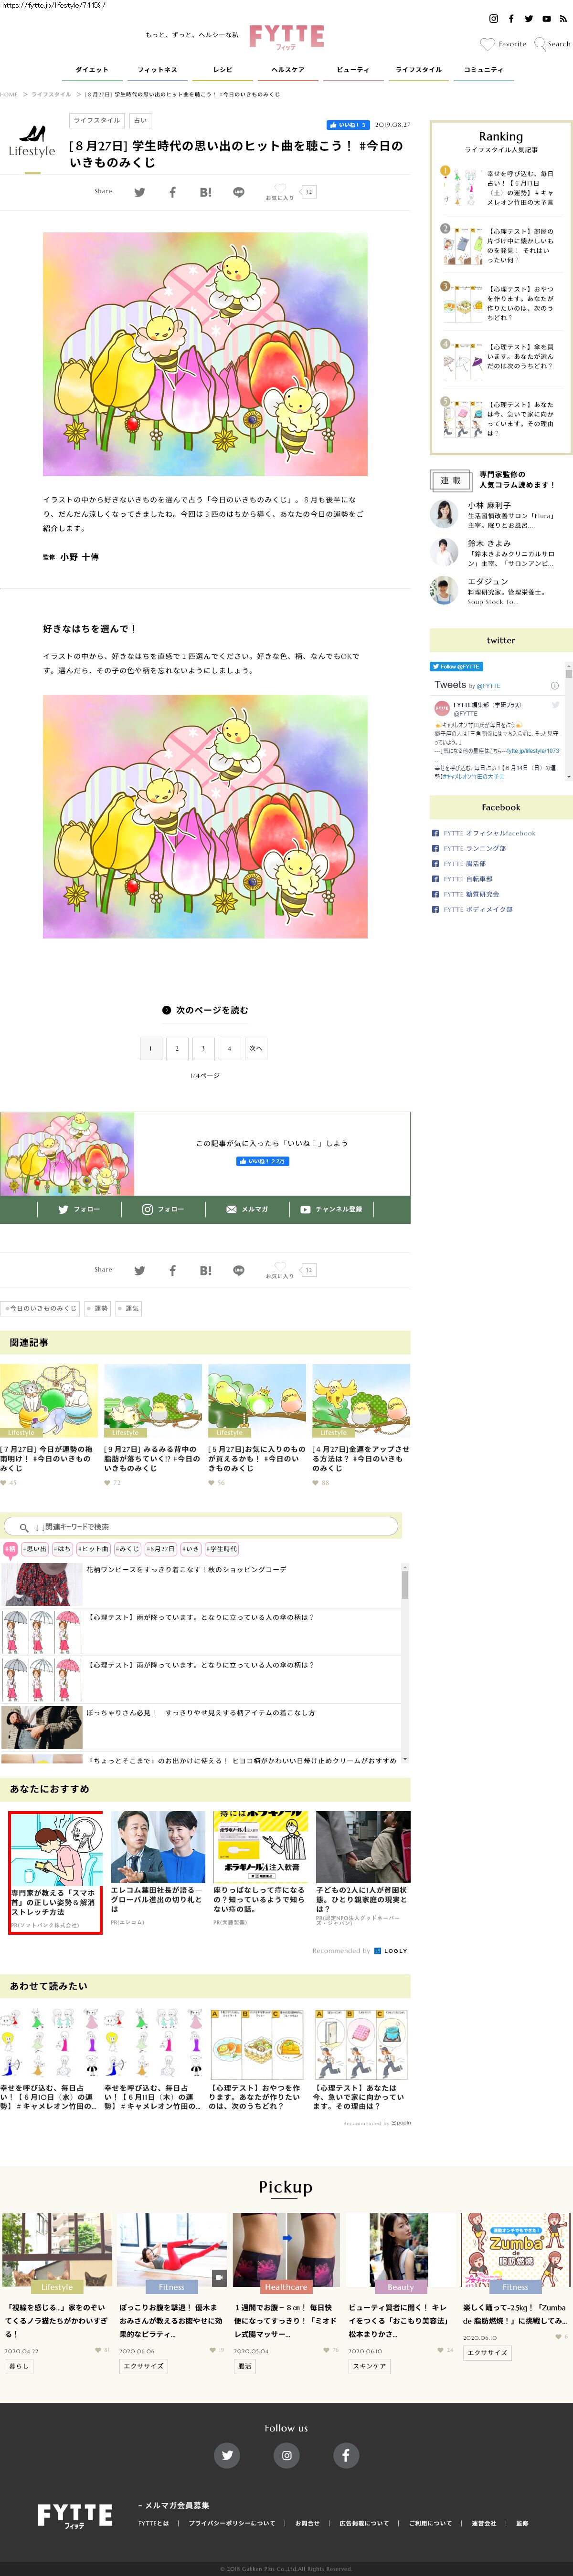Click the チャンネル登録 button

[331, 1209]
